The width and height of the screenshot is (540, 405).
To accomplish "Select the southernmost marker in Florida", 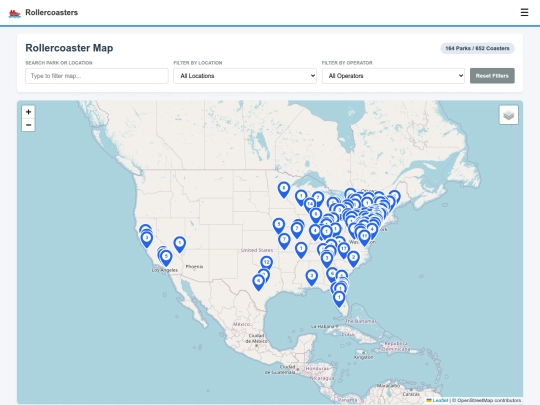I will click(x=339, y=299).
